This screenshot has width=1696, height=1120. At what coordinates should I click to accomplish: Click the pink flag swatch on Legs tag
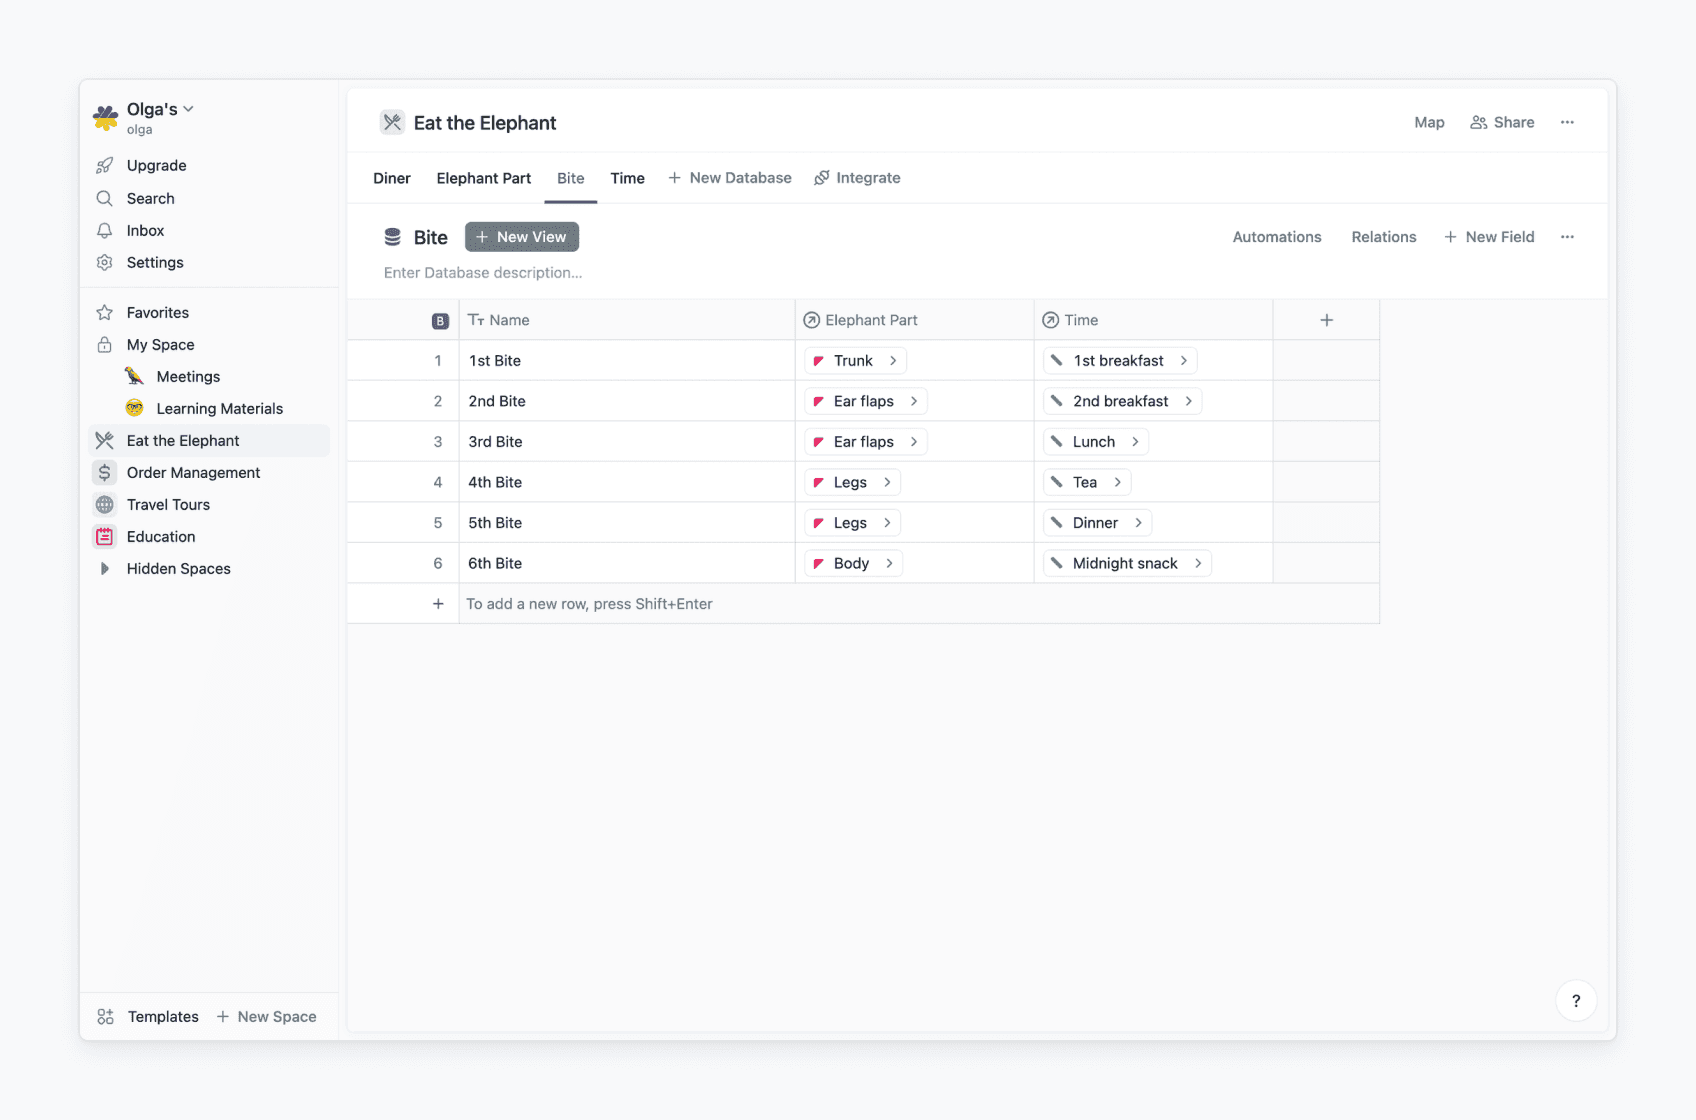pos(820,482)
